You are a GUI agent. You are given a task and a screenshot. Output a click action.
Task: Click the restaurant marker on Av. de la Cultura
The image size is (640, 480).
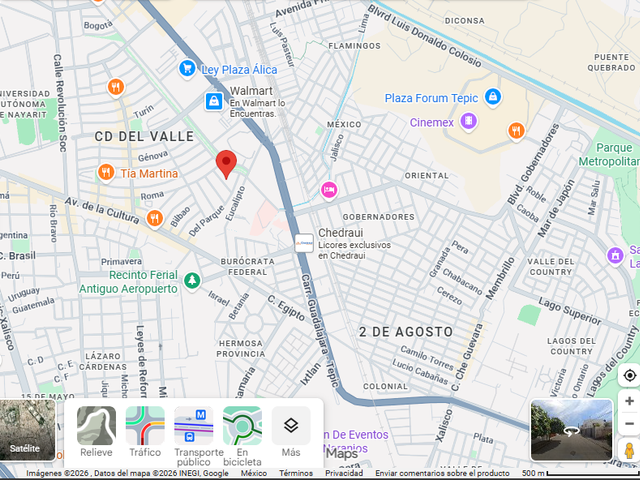154,218
